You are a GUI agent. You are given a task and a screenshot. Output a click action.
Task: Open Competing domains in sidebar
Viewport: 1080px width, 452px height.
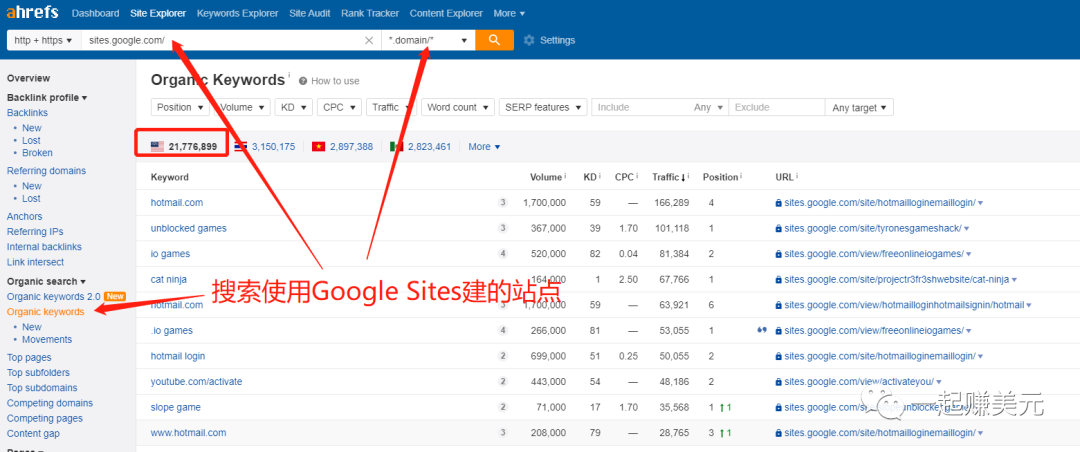tap(50, 403)
